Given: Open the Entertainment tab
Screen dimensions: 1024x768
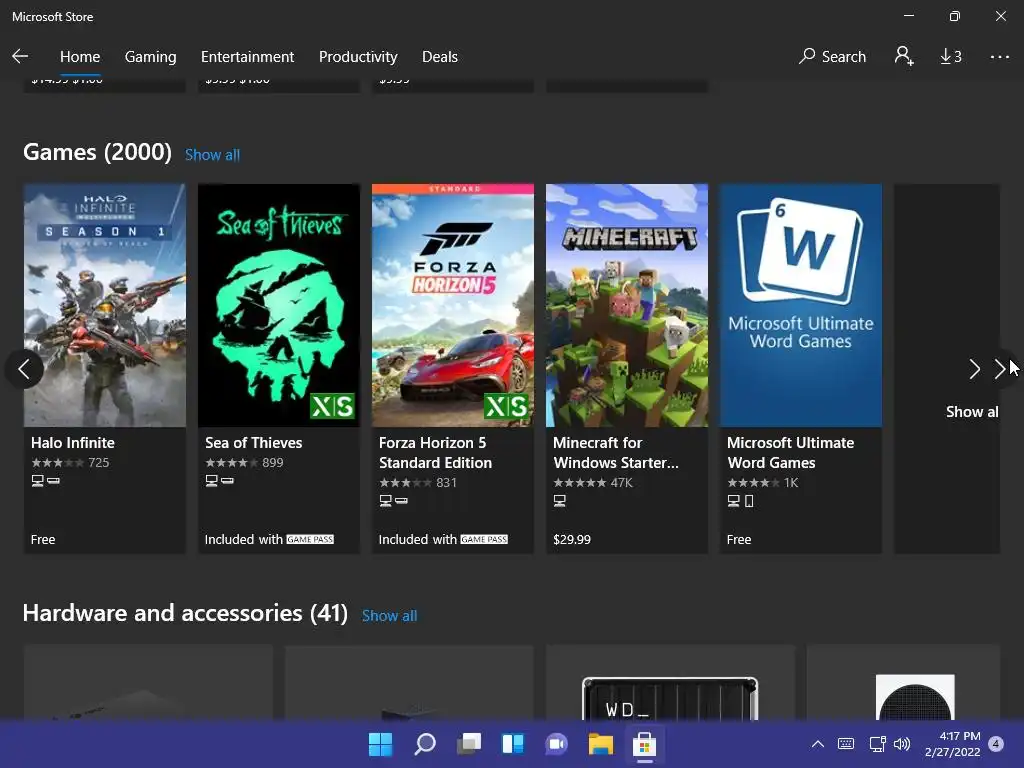Looking at the screenshot, I should click(x=248, y=57).
